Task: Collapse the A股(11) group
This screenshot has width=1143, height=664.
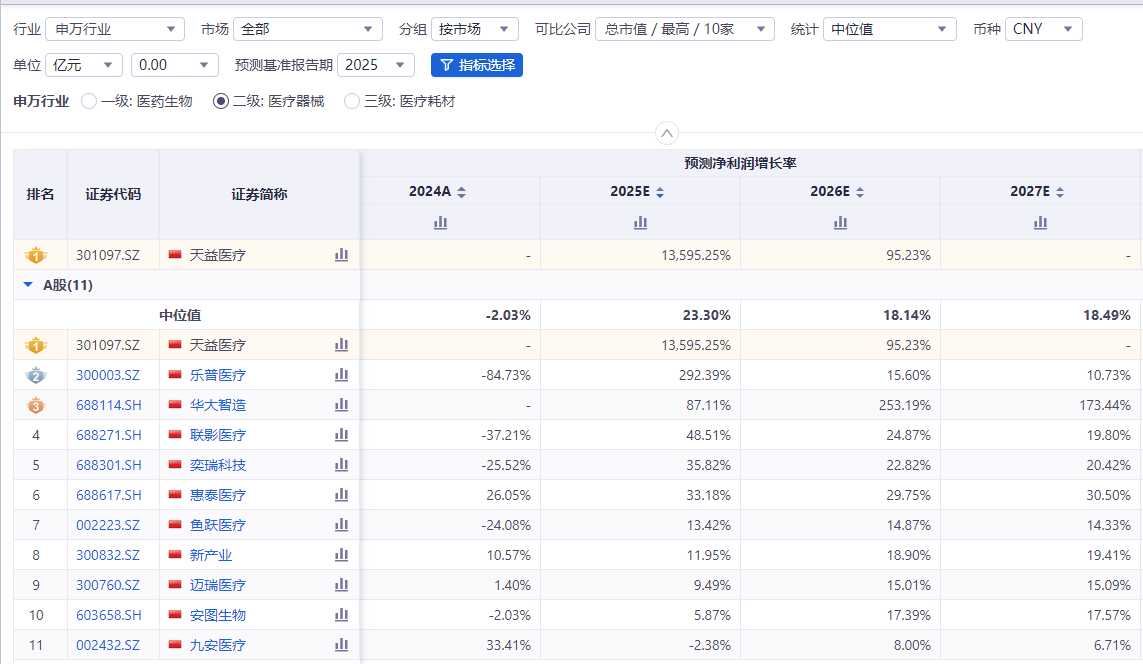Action: (x=28, y=285)
